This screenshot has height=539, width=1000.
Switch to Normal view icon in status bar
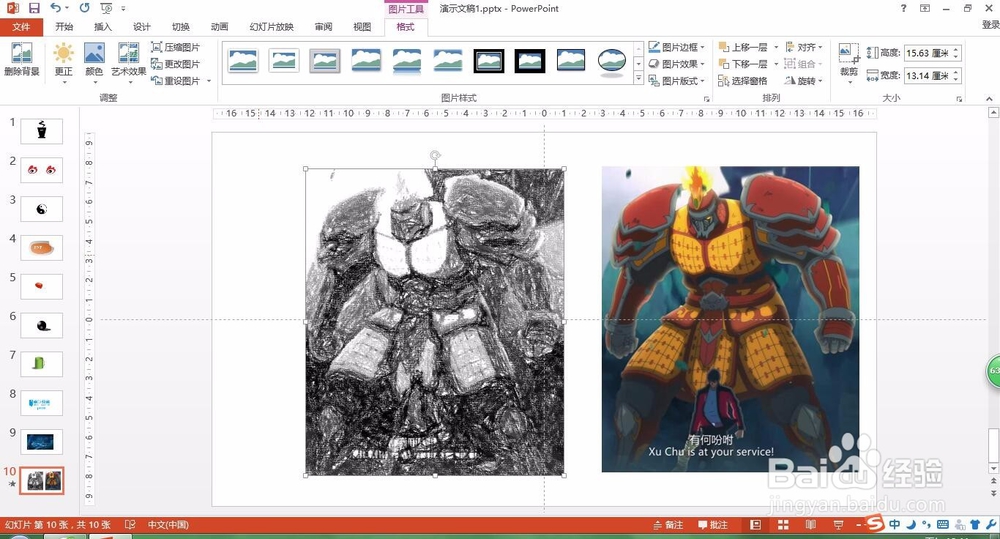pos(756,525)
